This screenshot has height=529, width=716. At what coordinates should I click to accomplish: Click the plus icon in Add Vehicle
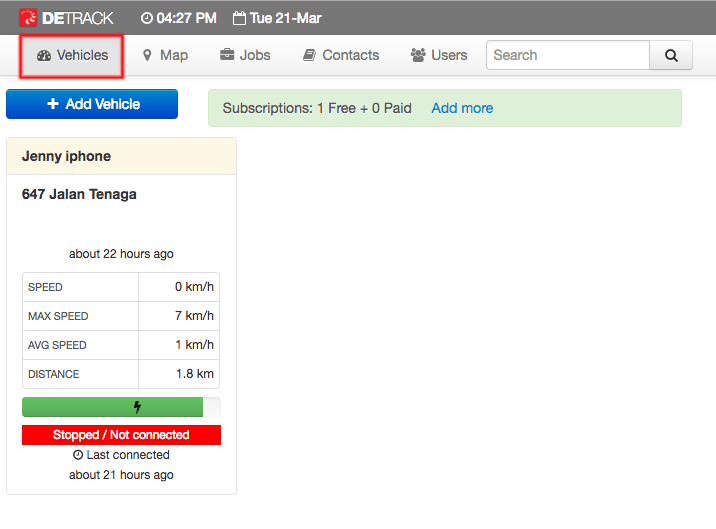pos(52,104)
